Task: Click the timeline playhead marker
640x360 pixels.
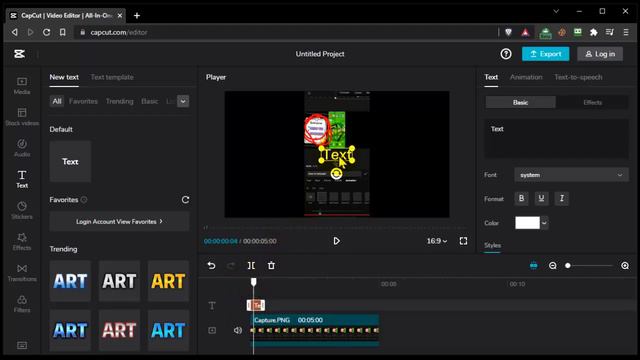Action: click(253, 282)
